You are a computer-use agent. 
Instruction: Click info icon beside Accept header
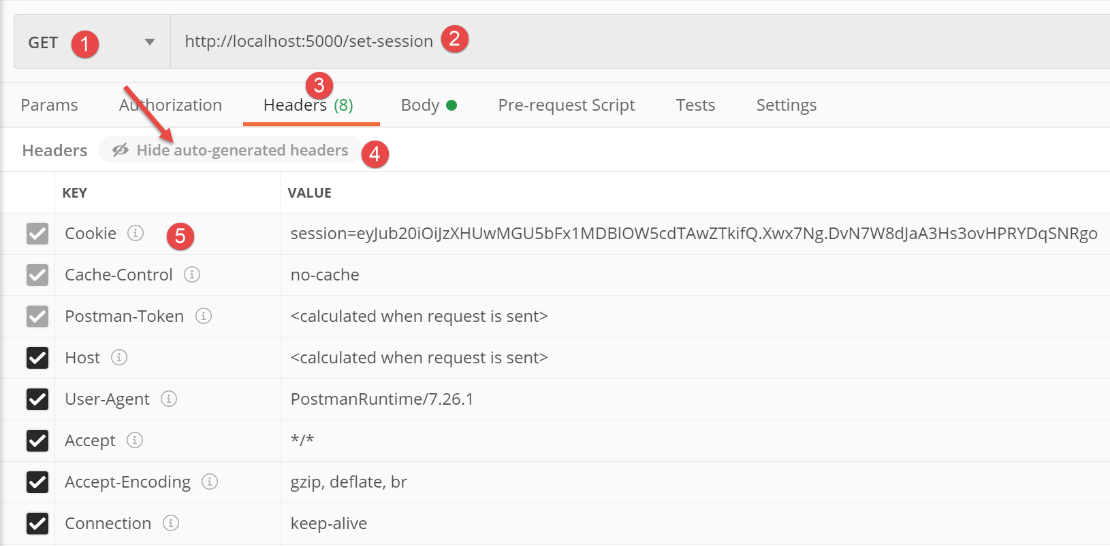134,440
